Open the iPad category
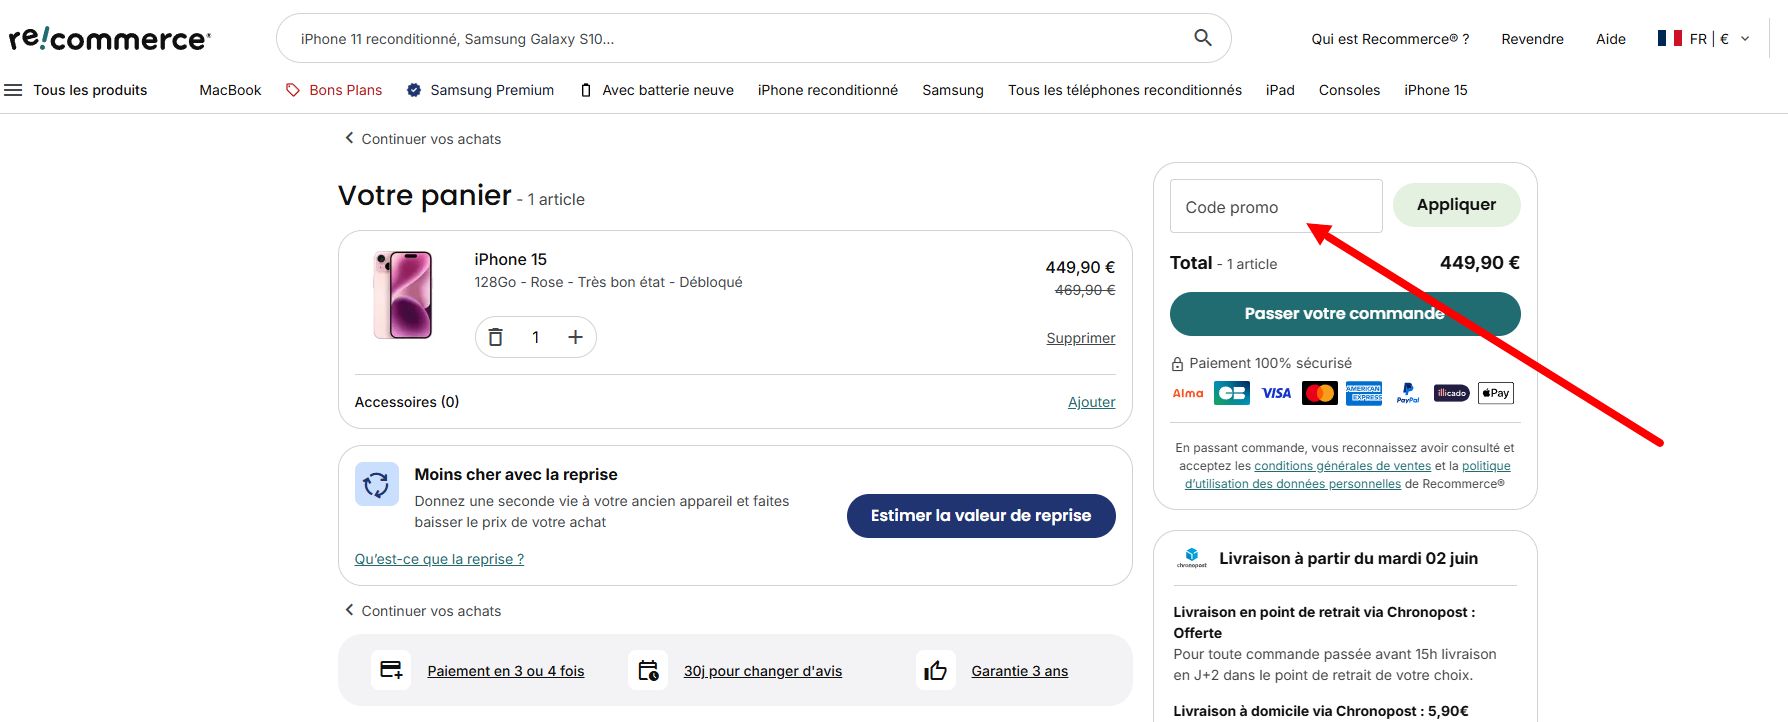Viewport: 1788px width, 722px height. pos(1280,90)
